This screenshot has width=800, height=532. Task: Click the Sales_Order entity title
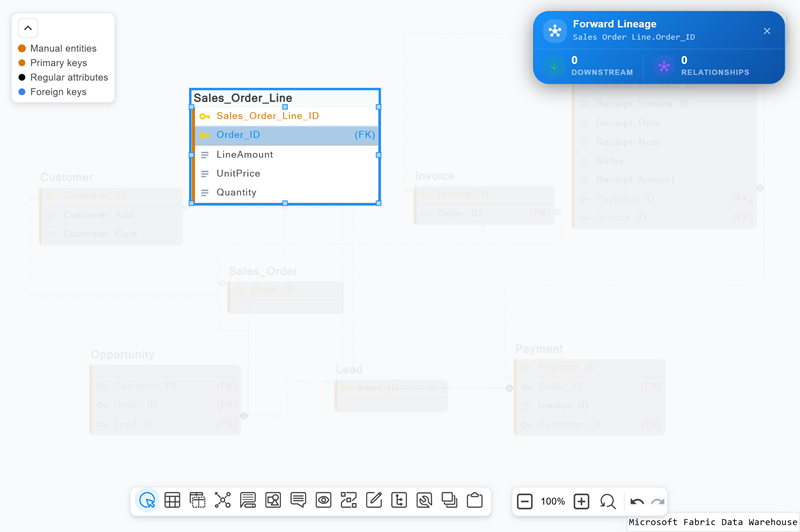coord(263,271)
